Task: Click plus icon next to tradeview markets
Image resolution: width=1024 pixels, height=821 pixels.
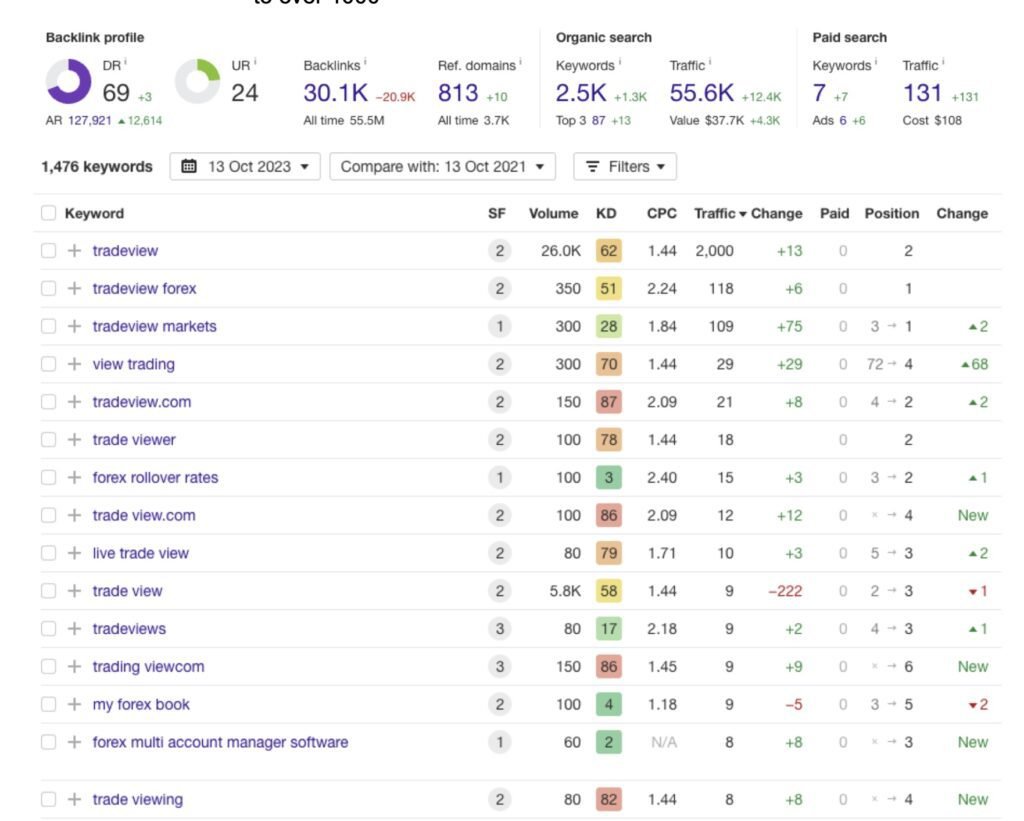Action: click(74, 327)
